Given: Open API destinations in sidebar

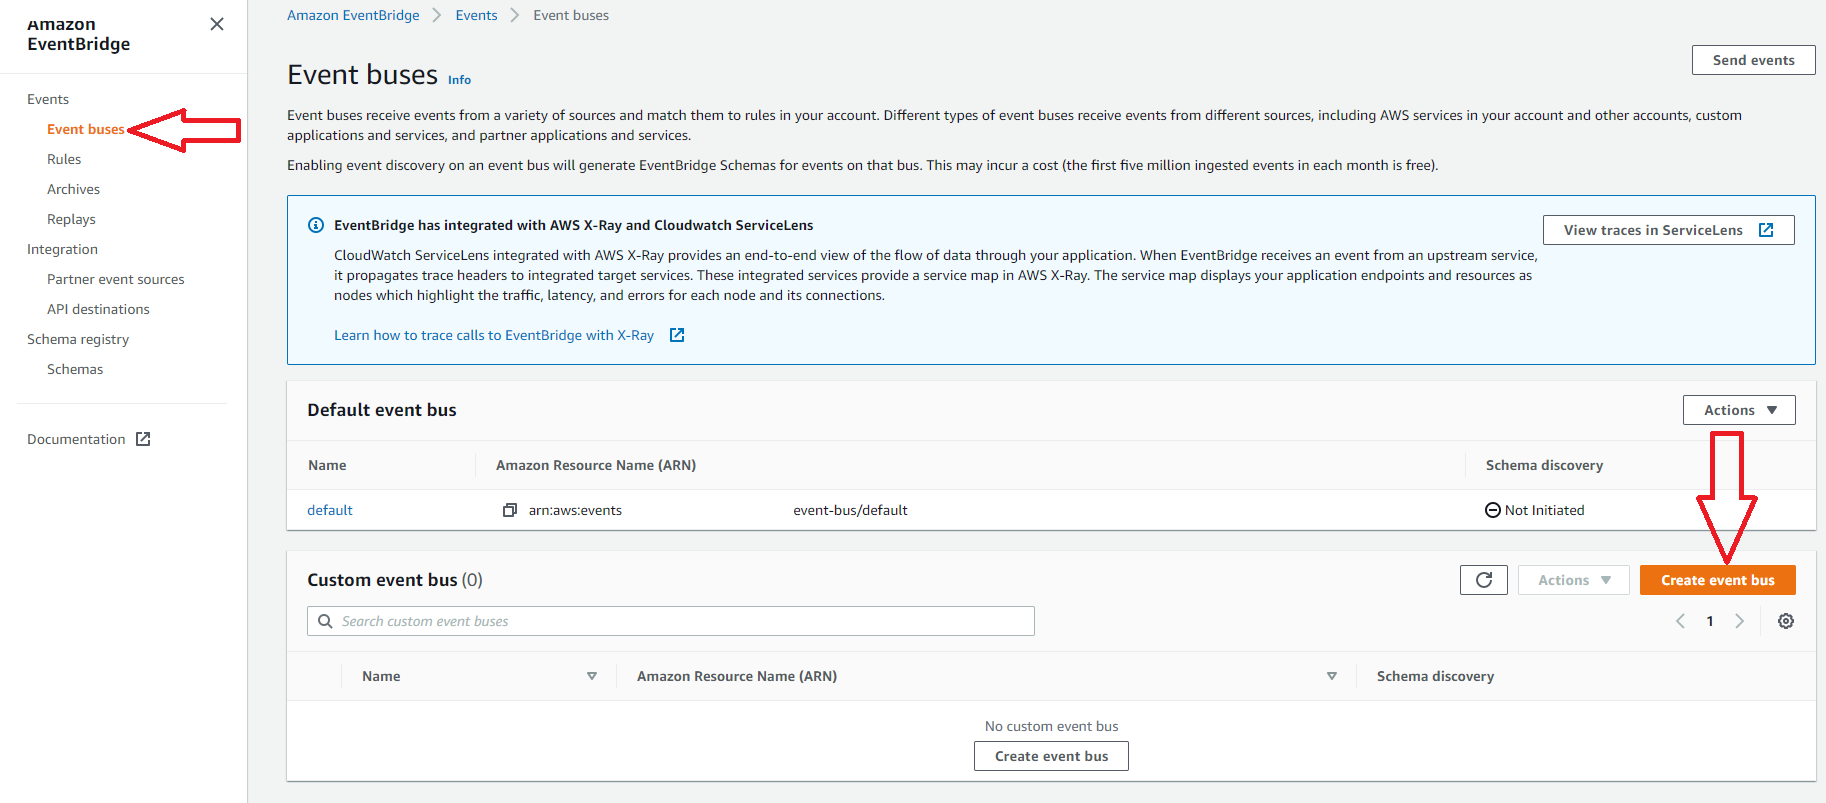Looking at the screenshot, I should pos(98,309).
